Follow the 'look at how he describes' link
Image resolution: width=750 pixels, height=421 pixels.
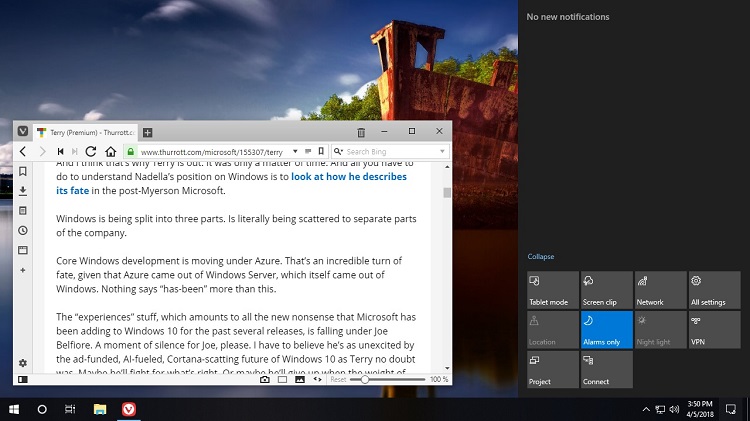(x=349, y=176)
